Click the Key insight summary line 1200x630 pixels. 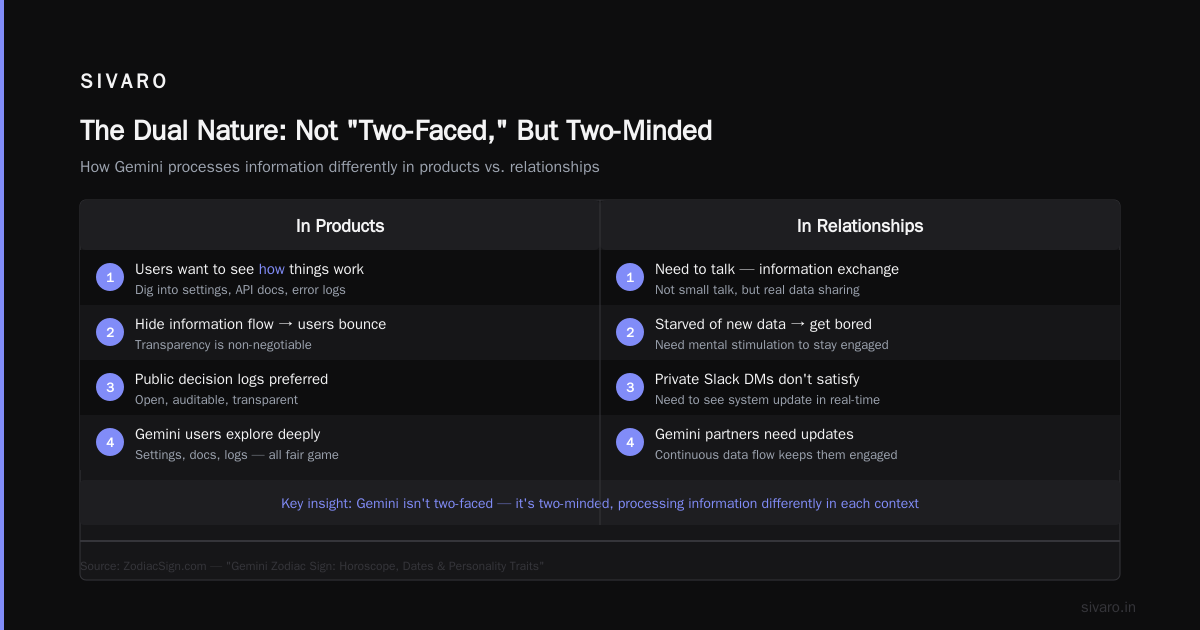pos(600,503)
